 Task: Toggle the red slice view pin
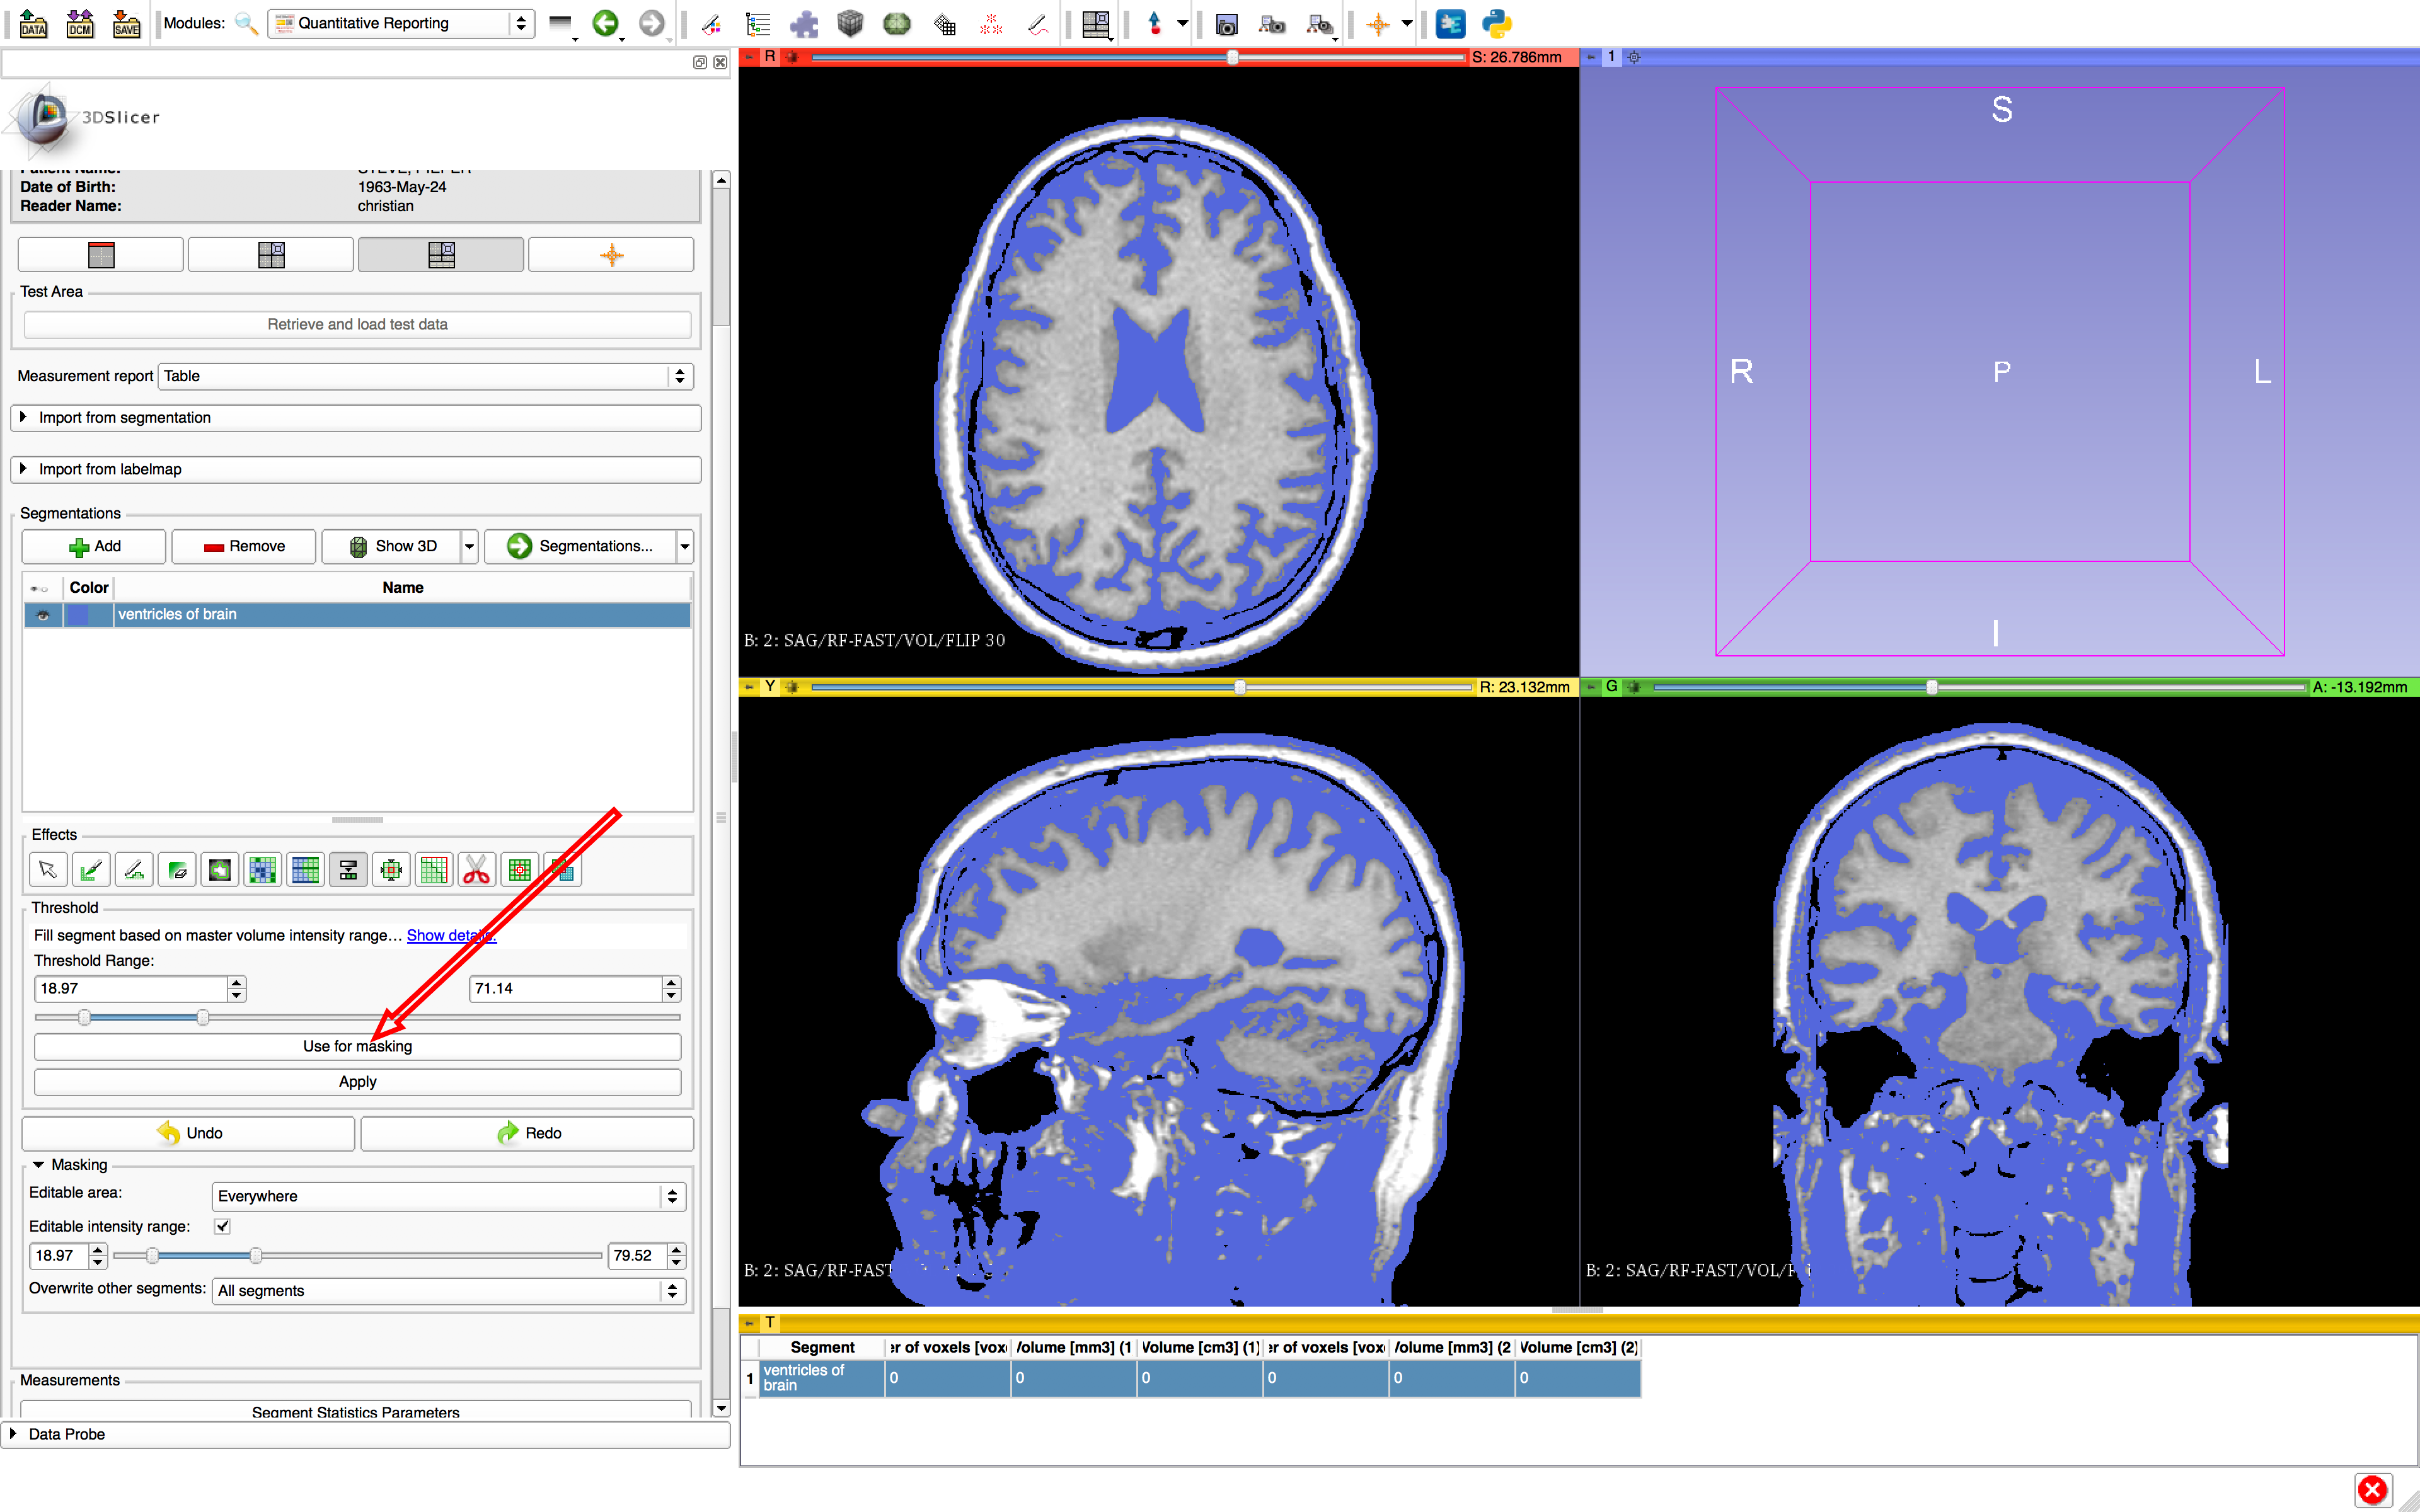tap(749, 57)
